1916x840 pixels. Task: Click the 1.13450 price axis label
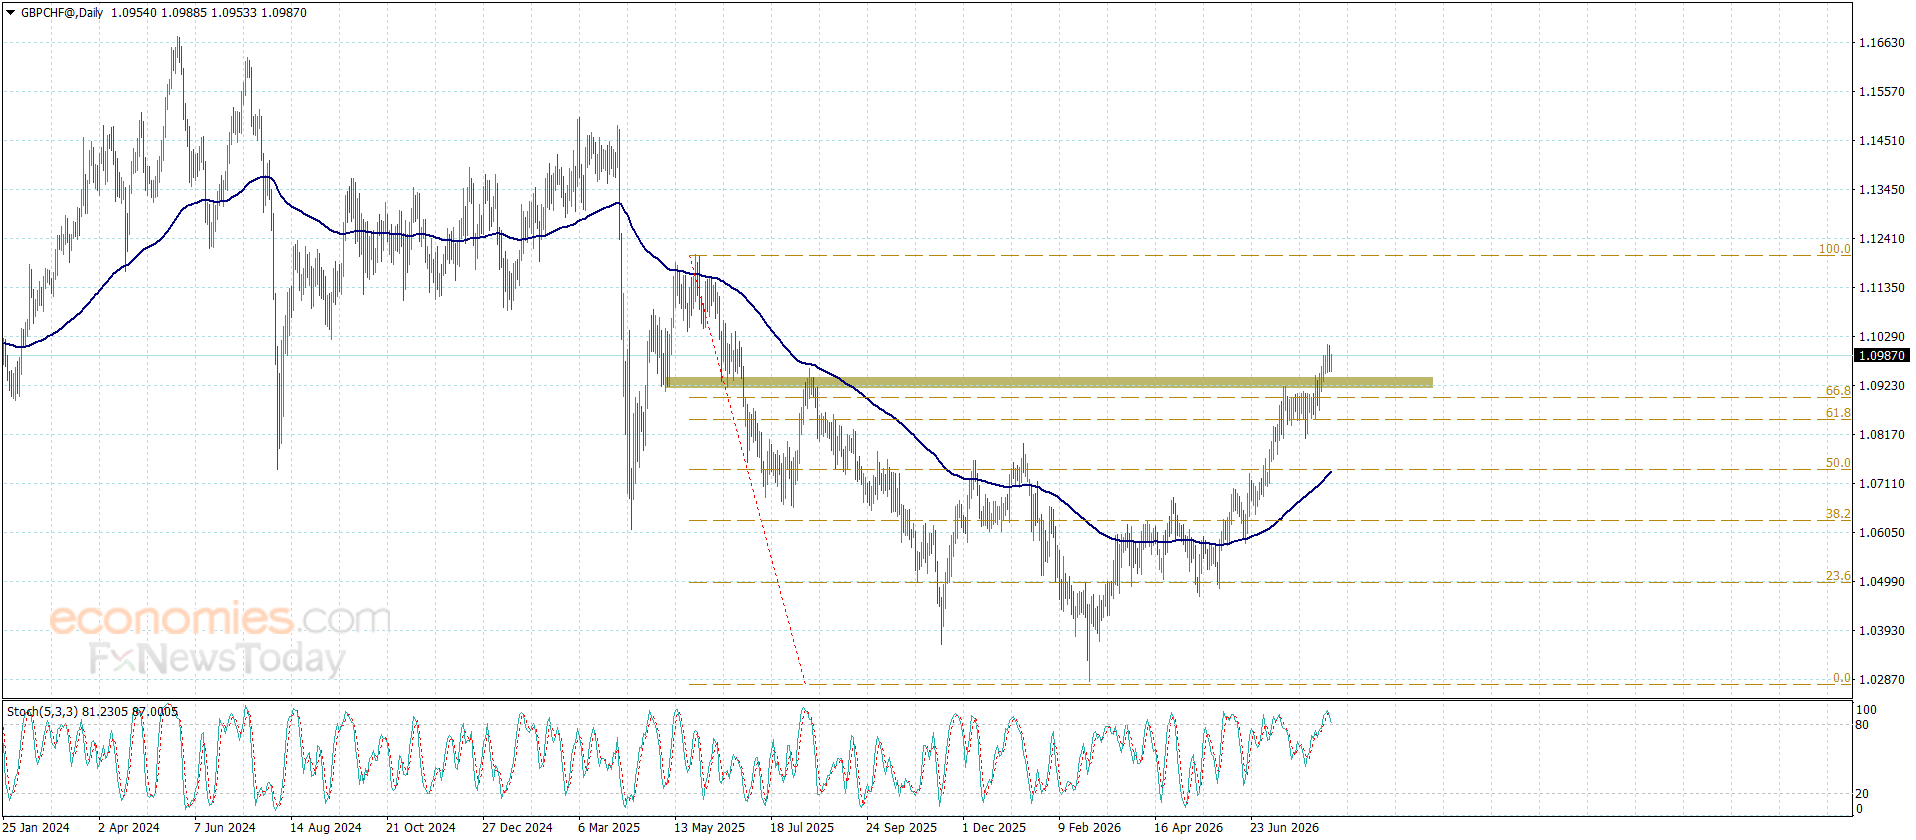pos(1881,190)
